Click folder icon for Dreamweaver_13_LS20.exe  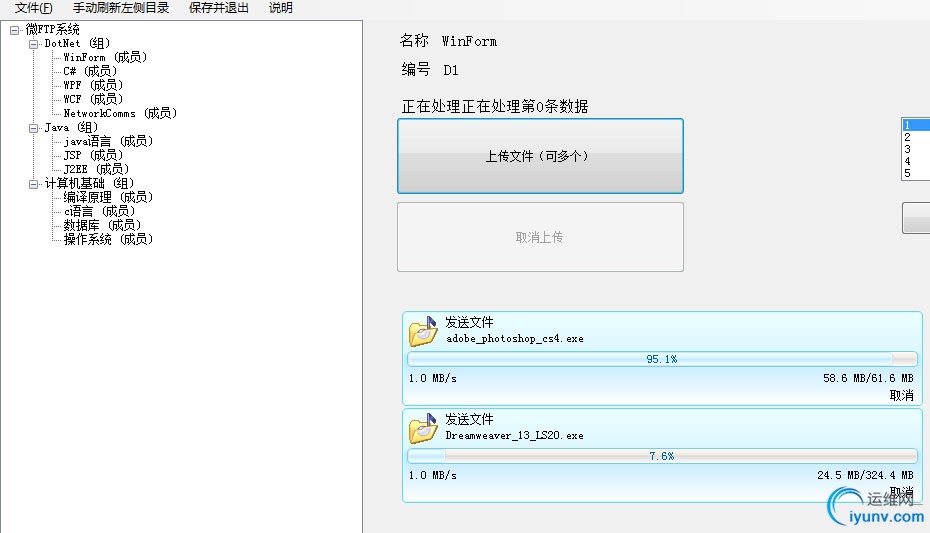pyautogui.click(x=423, y=429)
